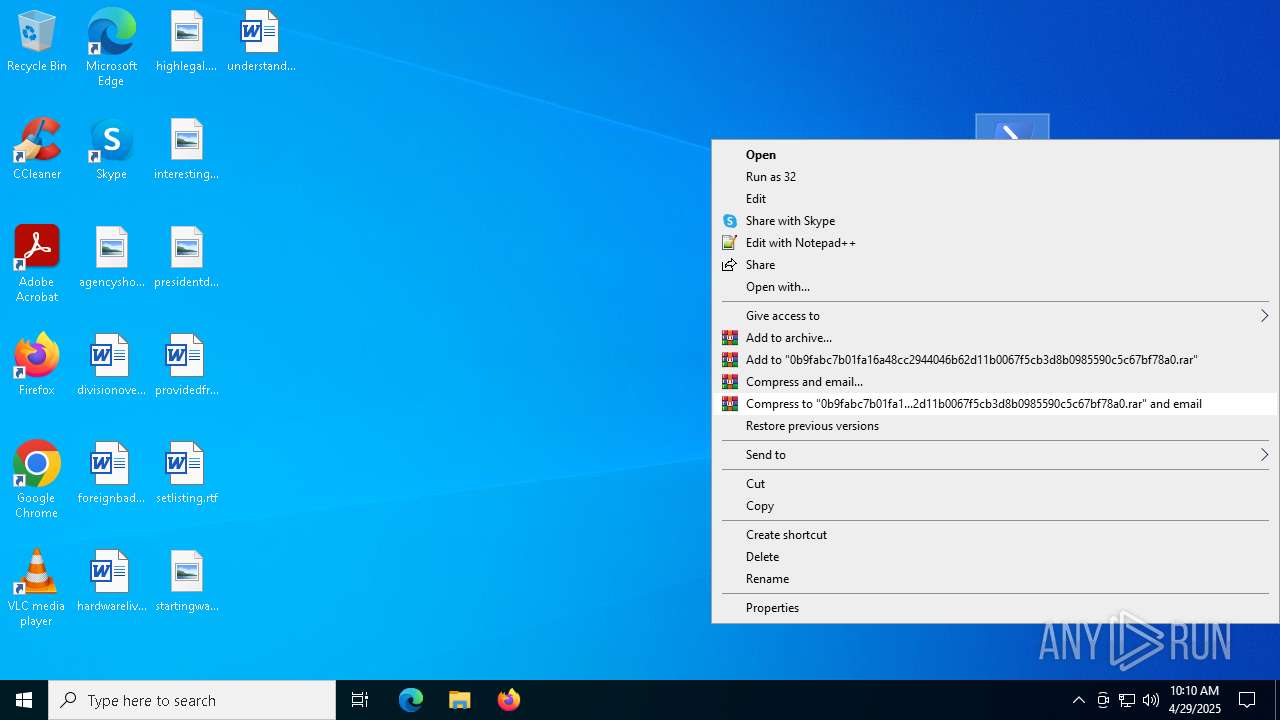The width and height of the screenshot is (1280, 720).
Task: Open Firefox from the taskbar
Action: click(x=509, y=700)
